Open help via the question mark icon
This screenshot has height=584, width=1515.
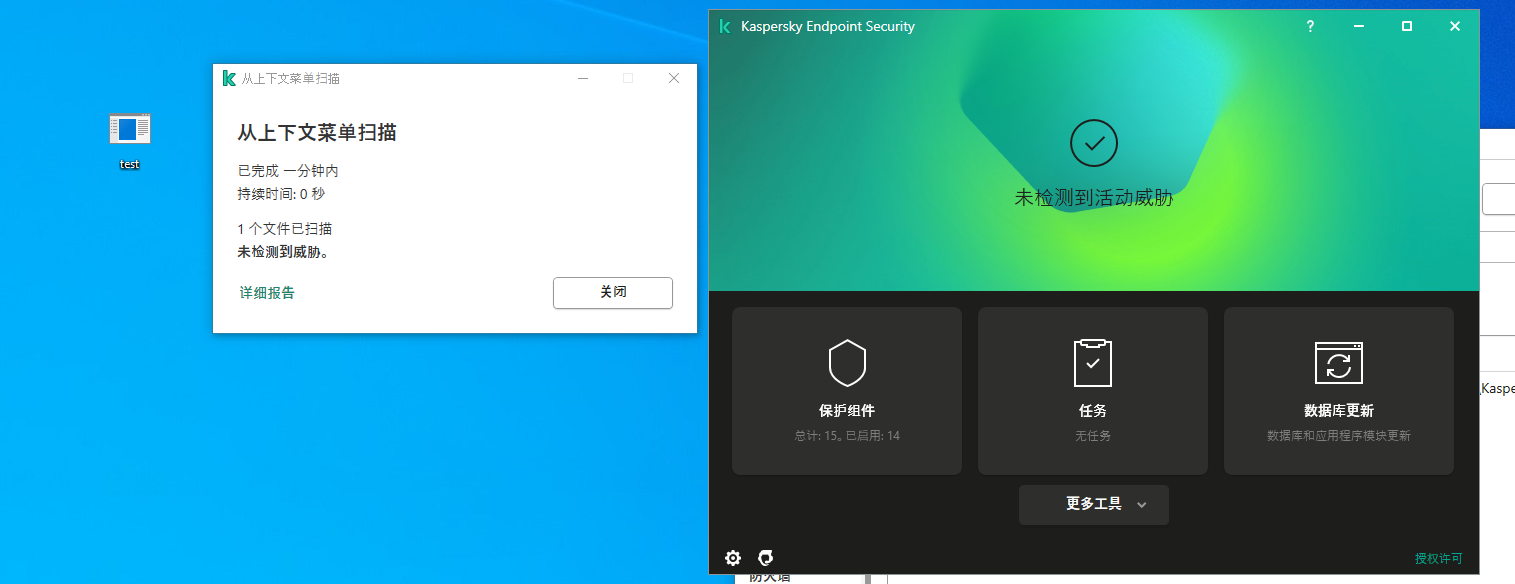(x=1310, y=27)
